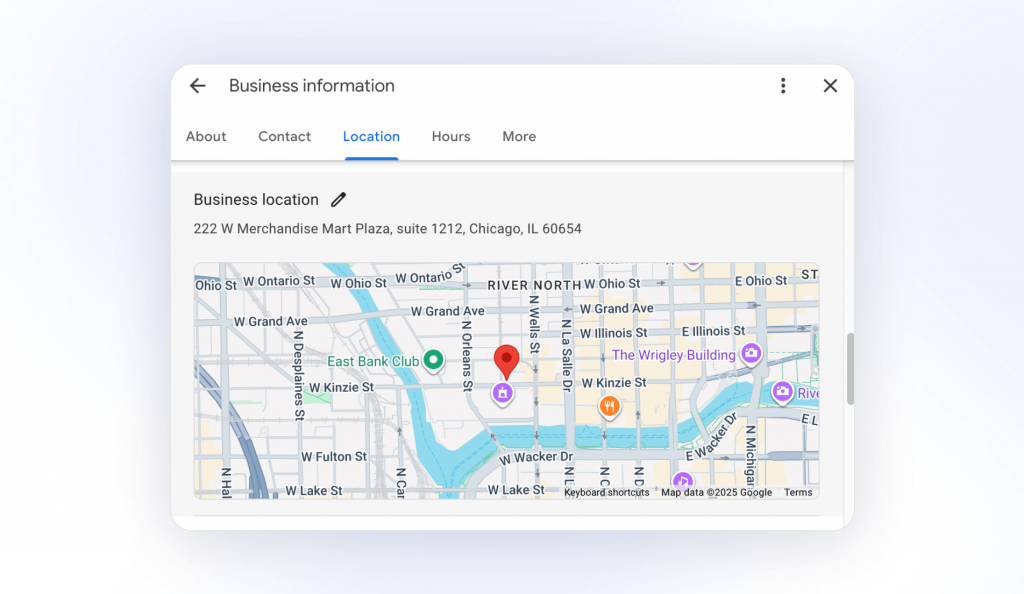
Task: Click The Wrigley Building label
Action: click(673, 355)
